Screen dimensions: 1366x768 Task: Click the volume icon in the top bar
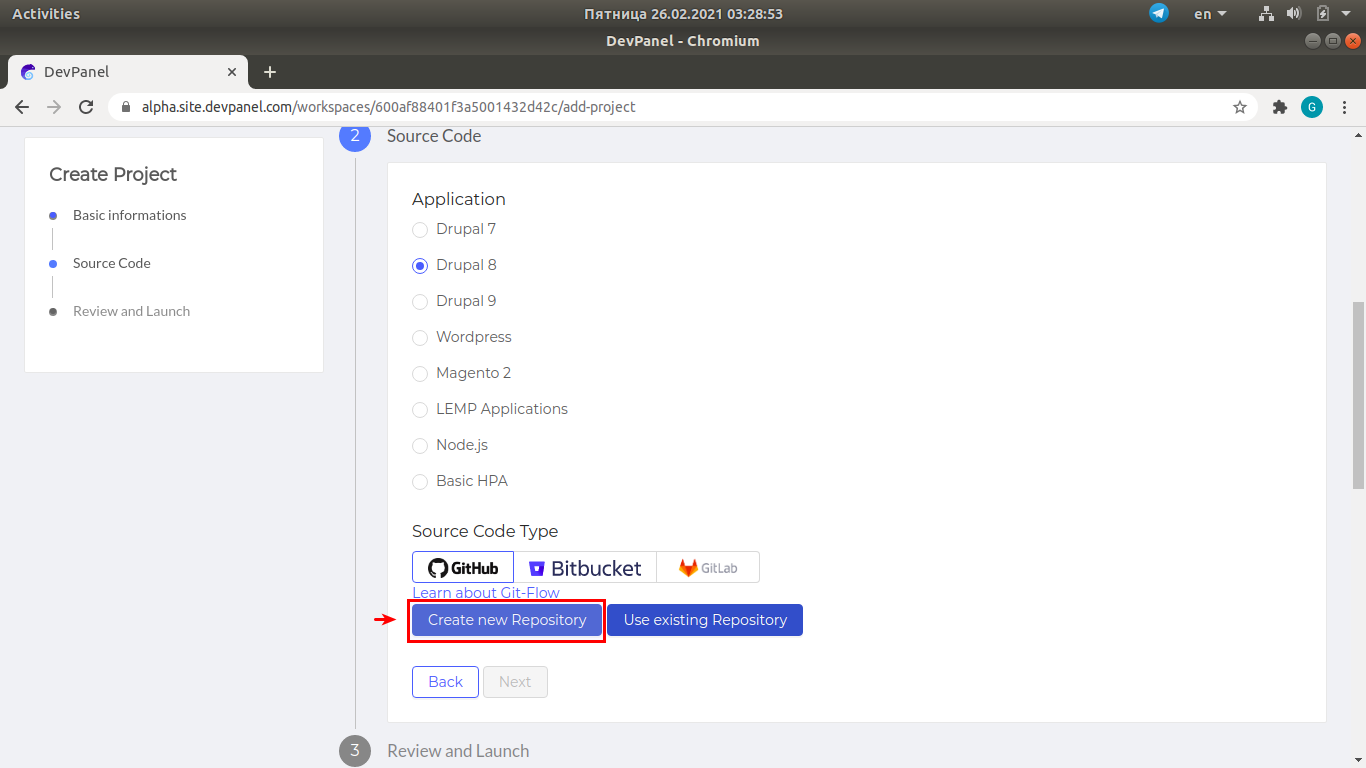pyautogui.click(x=1294, y=13)
